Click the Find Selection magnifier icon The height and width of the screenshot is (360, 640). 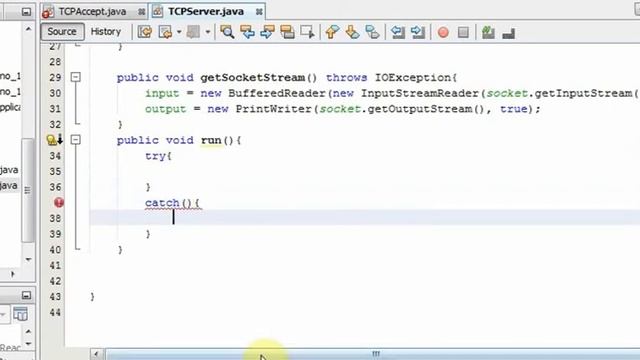pos(227,32)
